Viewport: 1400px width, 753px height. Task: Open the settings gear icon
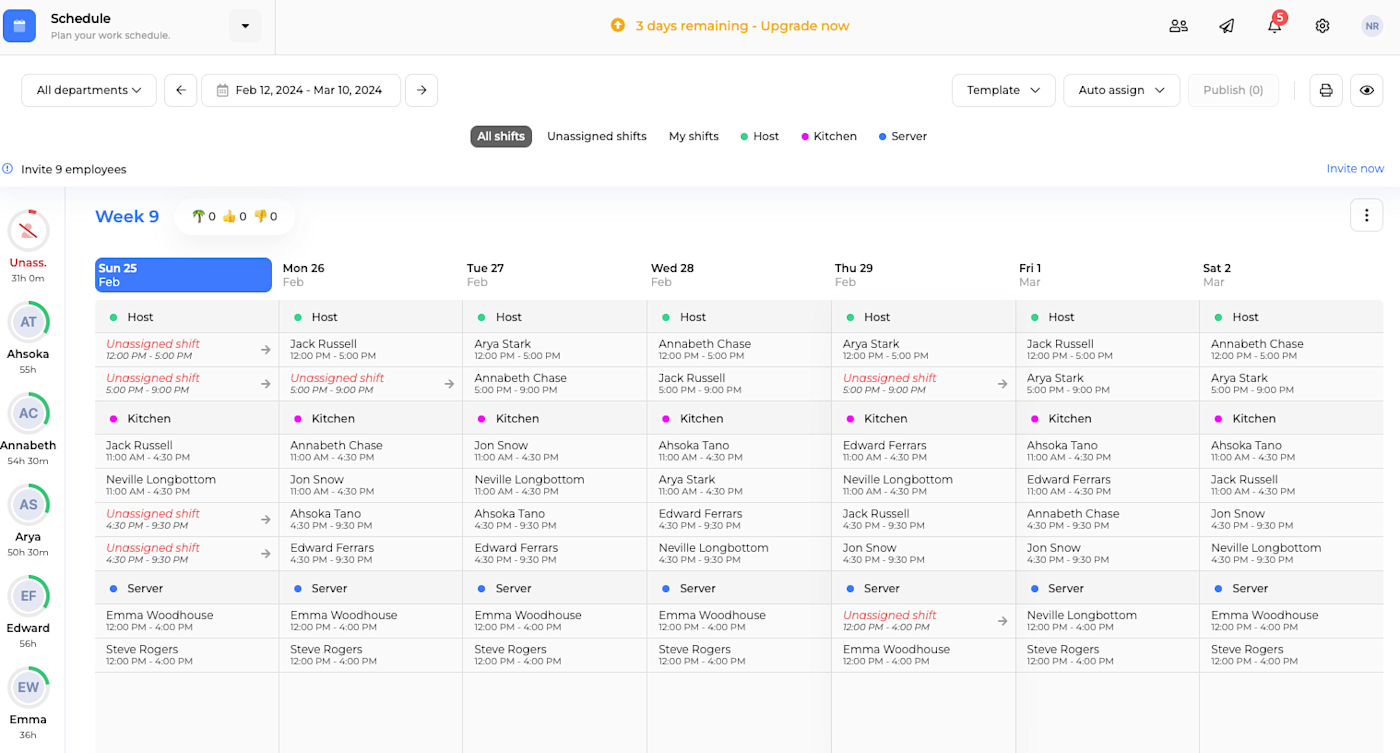click(1322, 26)
